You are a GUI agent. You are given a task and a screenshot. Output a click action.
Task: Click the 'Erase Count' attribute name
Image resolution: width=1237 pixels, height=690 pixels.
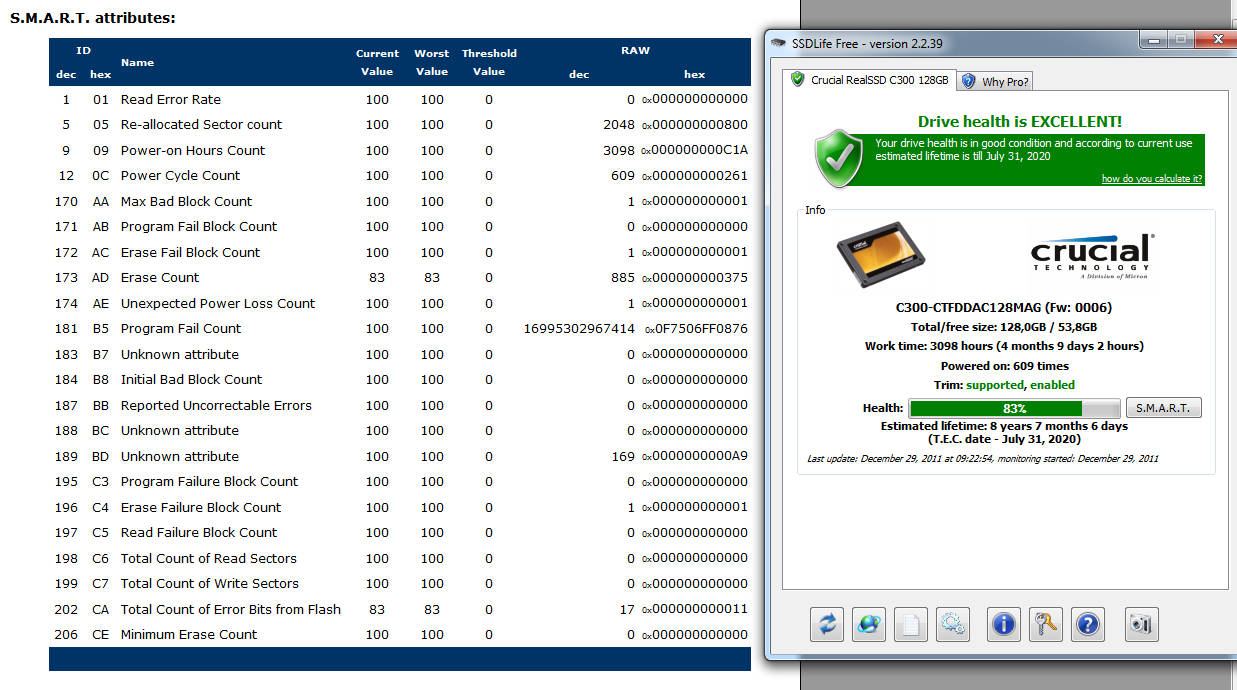point(160,278)
